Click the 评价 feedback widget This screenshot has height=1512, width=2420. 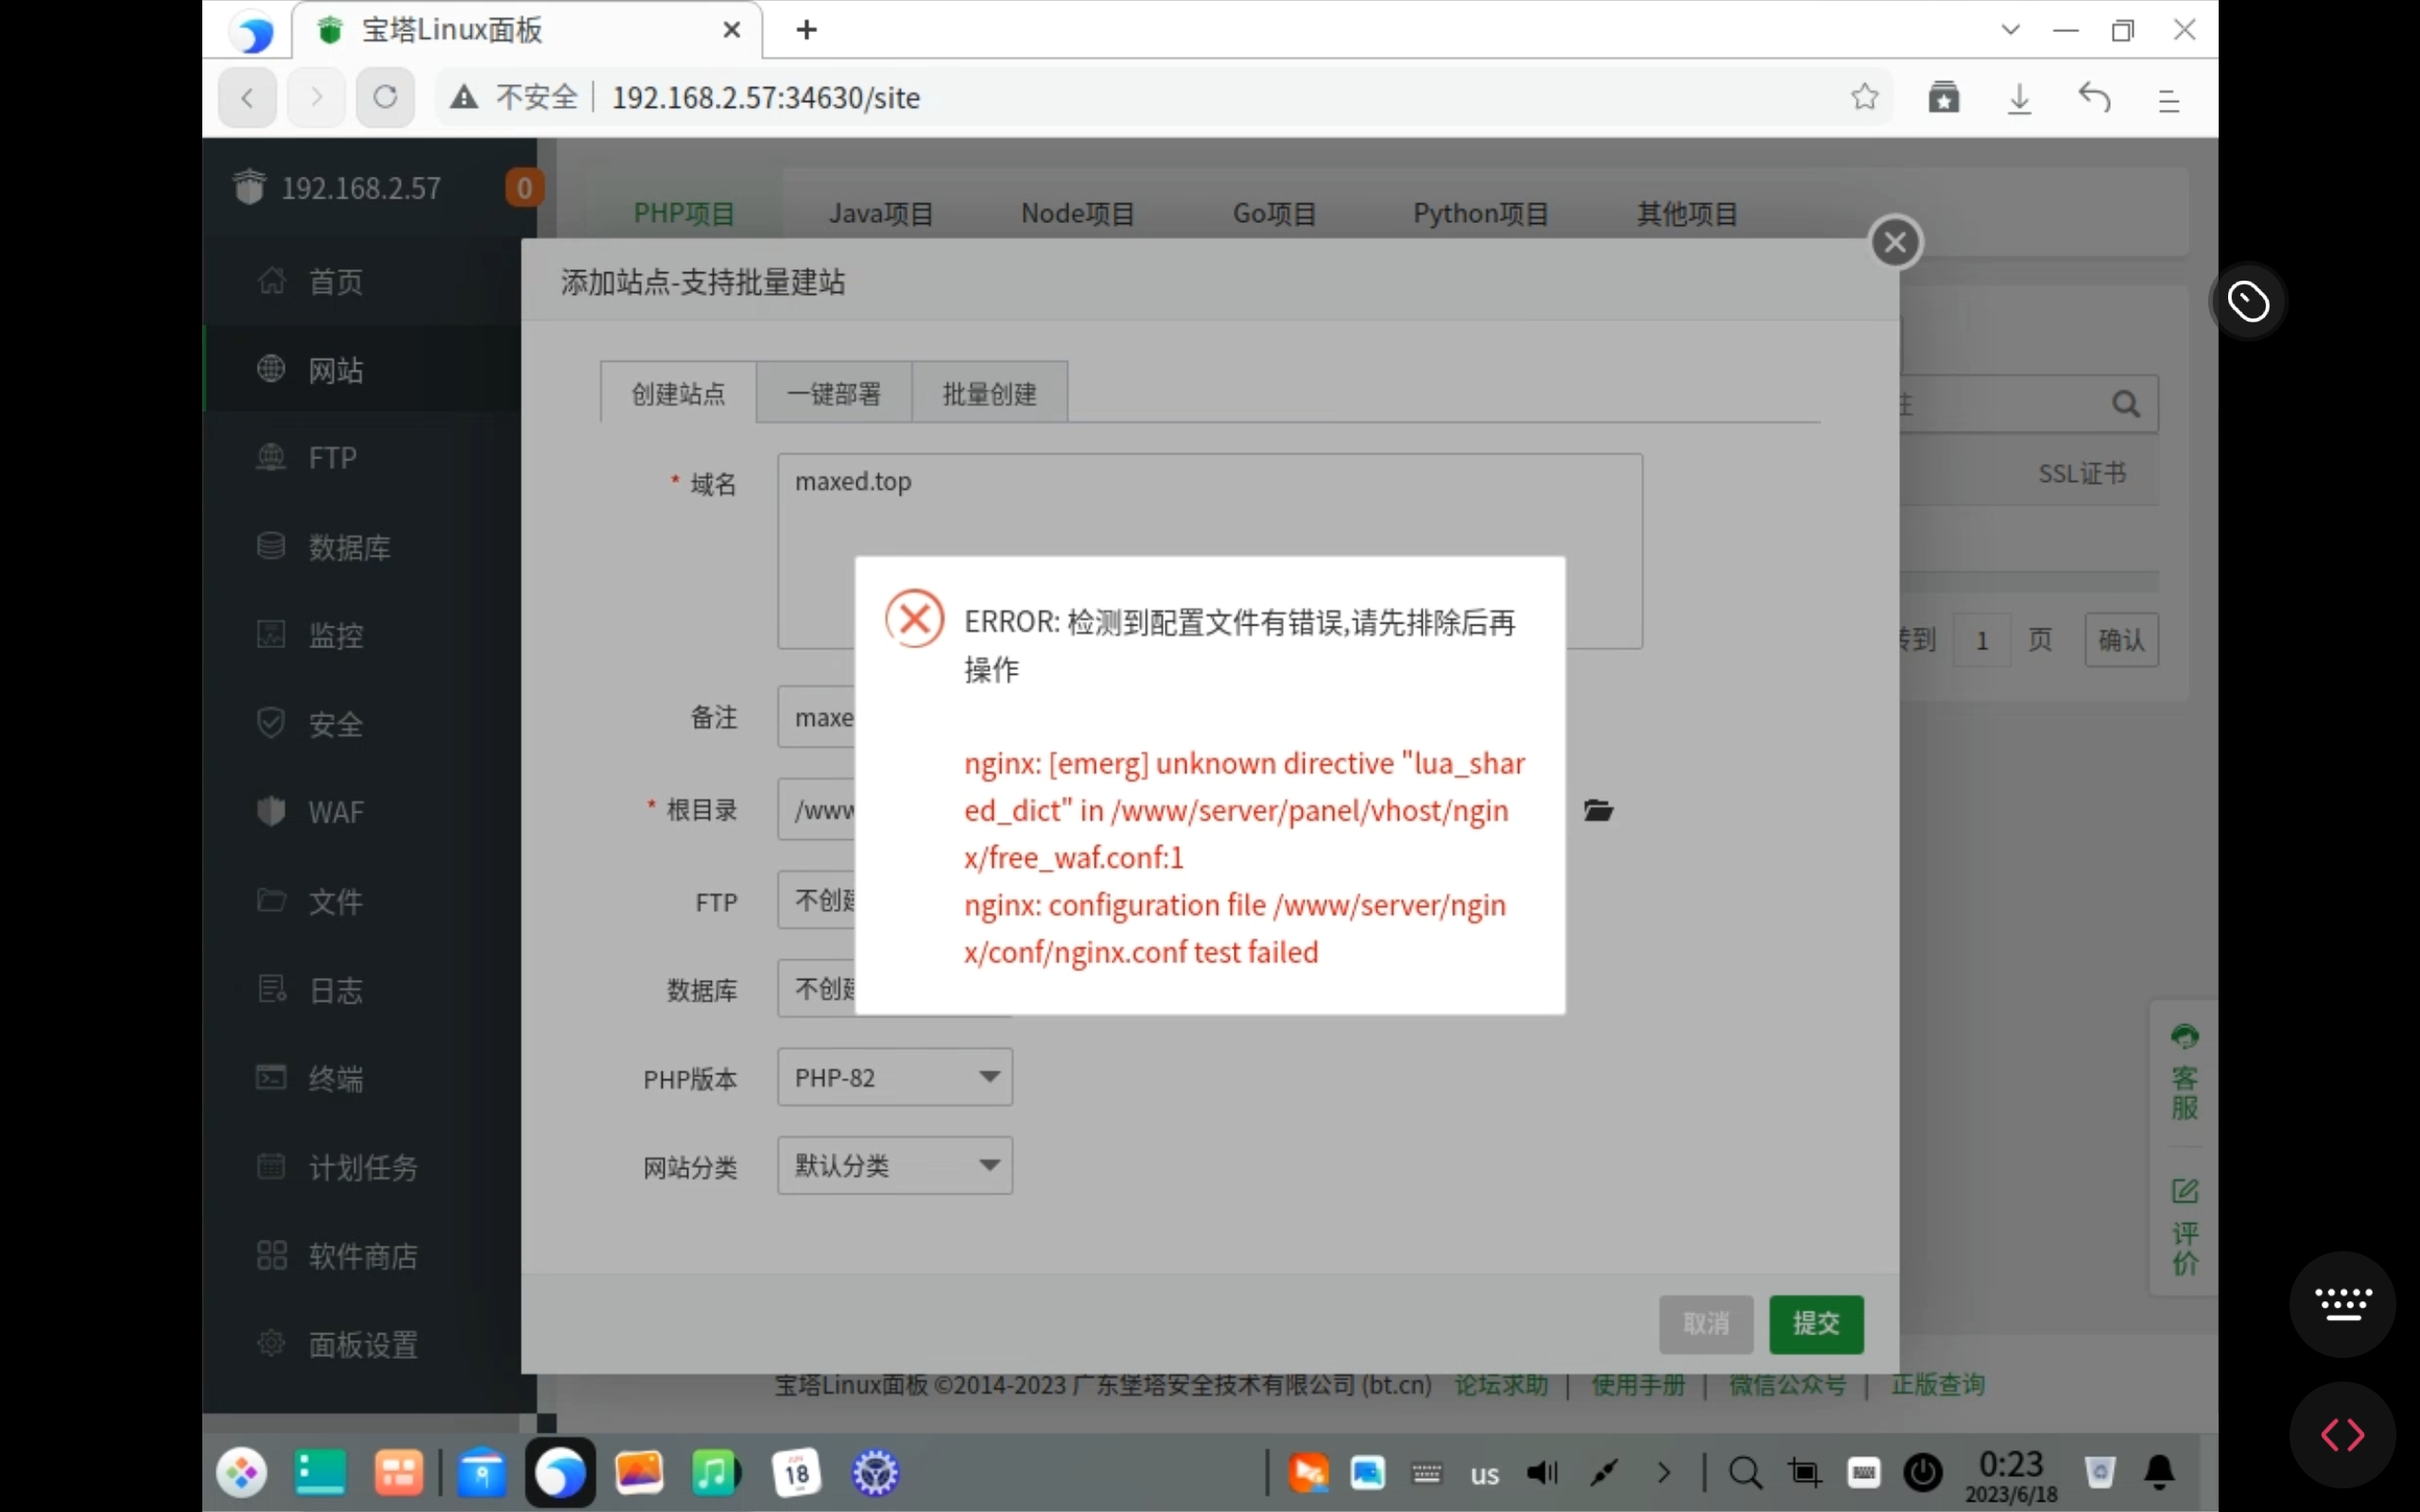pos(2184,1227)
